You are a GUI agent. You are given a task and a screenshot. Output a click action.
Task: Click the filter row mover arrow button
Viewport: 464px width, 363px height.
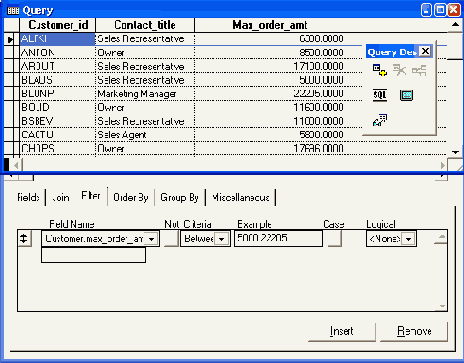[x=24, y=239]
